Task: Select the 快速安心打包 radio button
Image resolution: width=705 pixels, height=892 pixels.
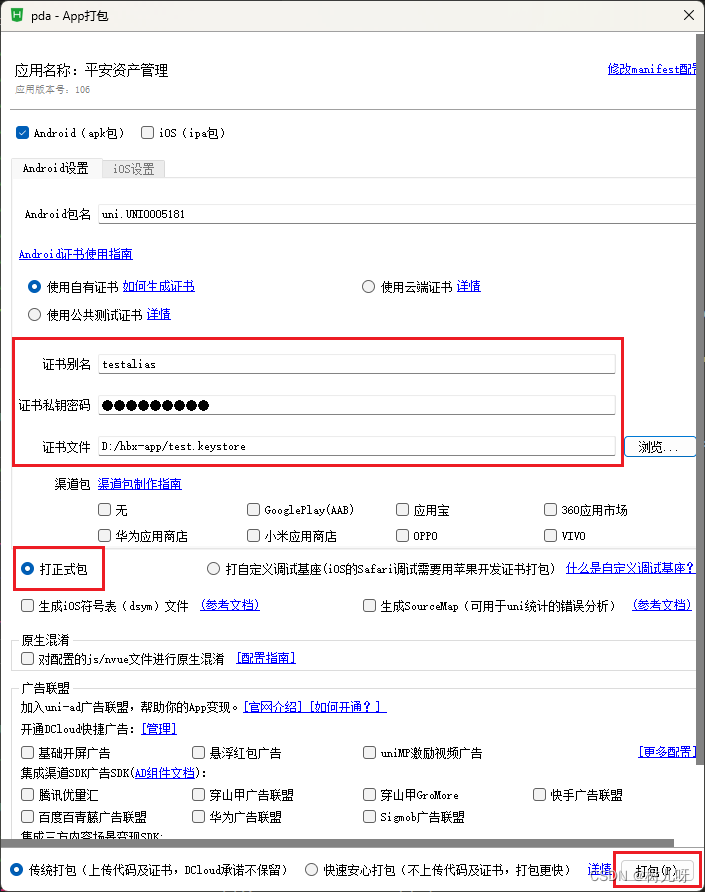Action: [311, 870]
